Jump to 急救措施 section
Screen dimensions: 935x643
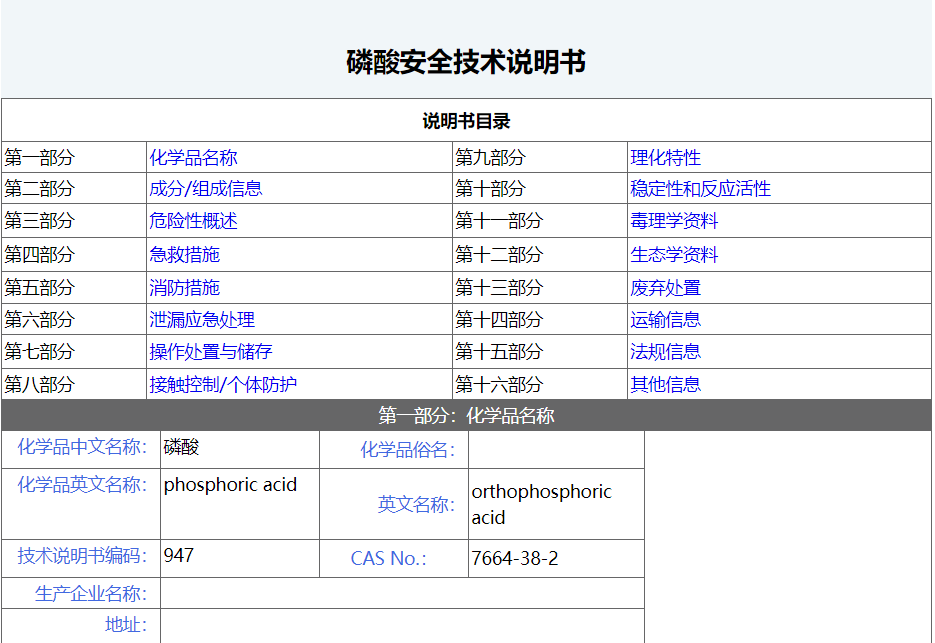pos(184,255)
